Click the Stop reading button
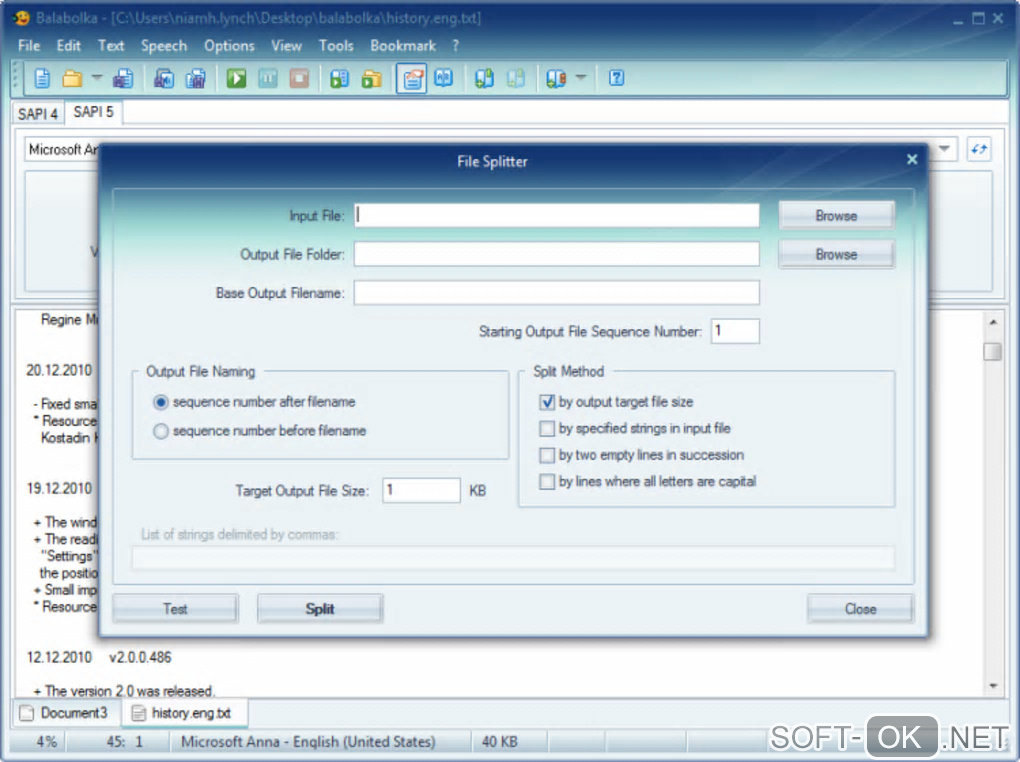 coord(299,79)
